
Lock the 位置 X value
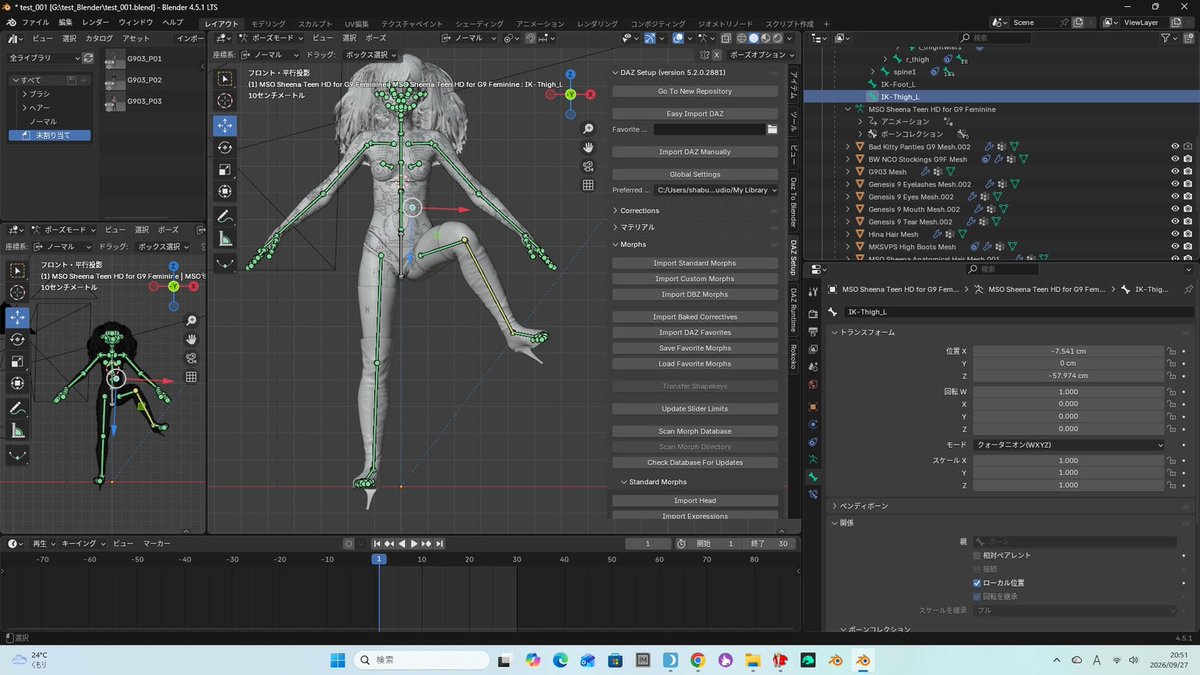[x=1170, y=351]
